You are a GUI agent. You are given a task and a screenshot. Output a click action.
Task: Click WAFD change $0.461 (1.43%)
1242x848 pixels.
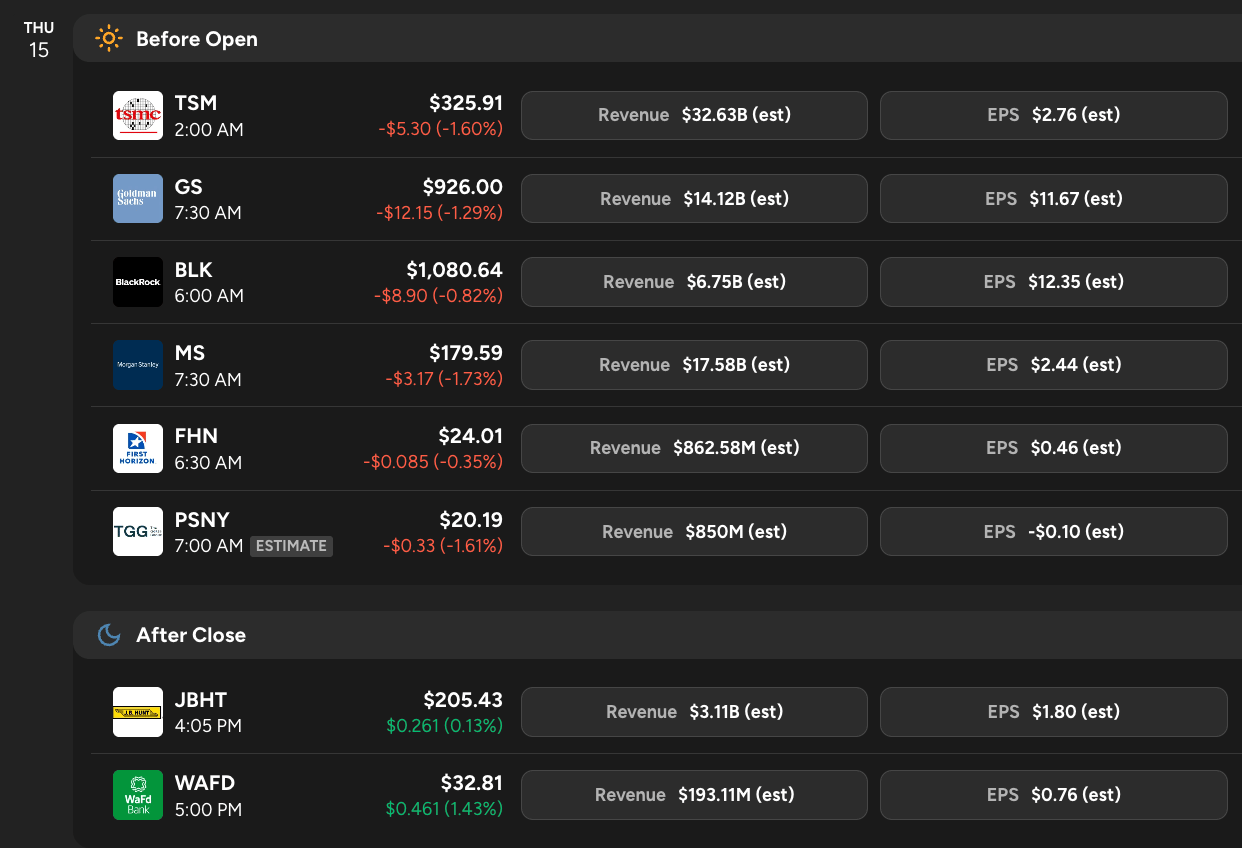445,809
